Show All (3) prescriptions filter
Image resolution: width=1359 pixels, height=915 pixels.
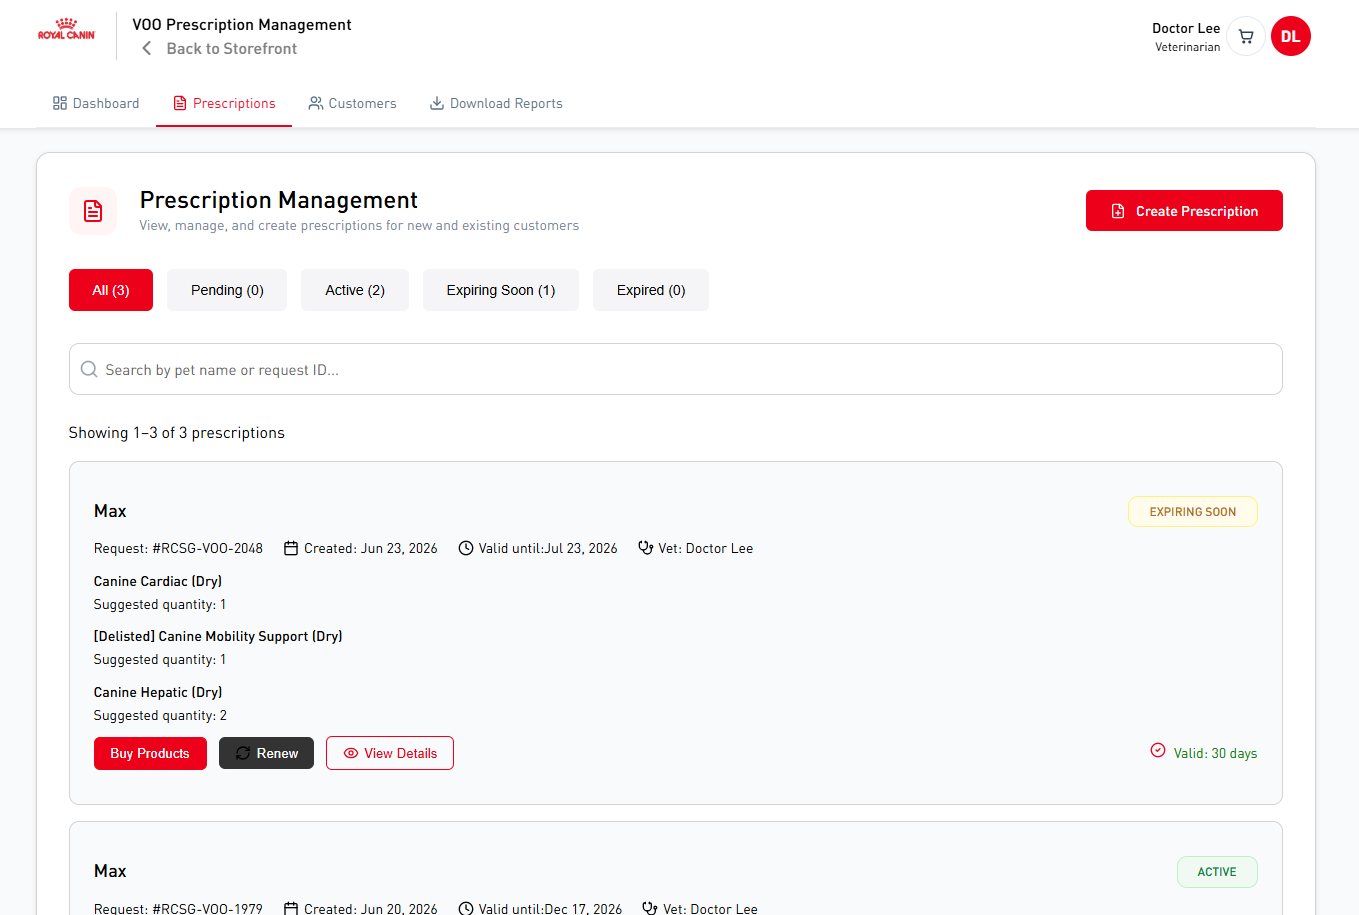point(111,290)
